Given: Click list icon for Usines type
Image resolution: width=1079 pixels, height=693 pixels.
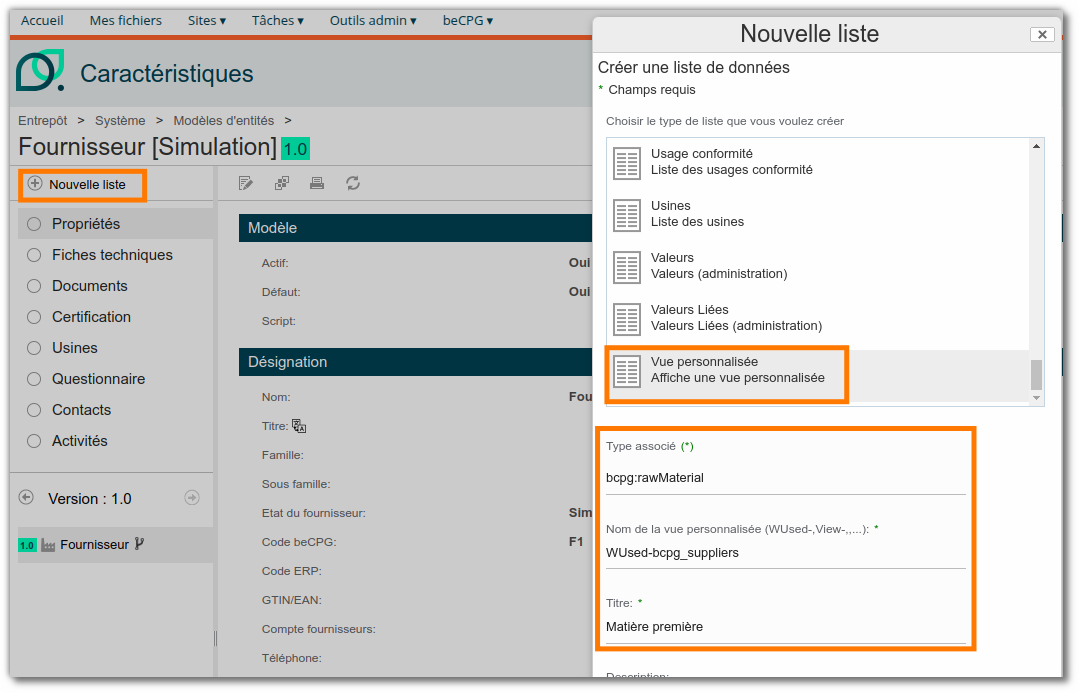Looking at the screenshot, I should [627, 215].
